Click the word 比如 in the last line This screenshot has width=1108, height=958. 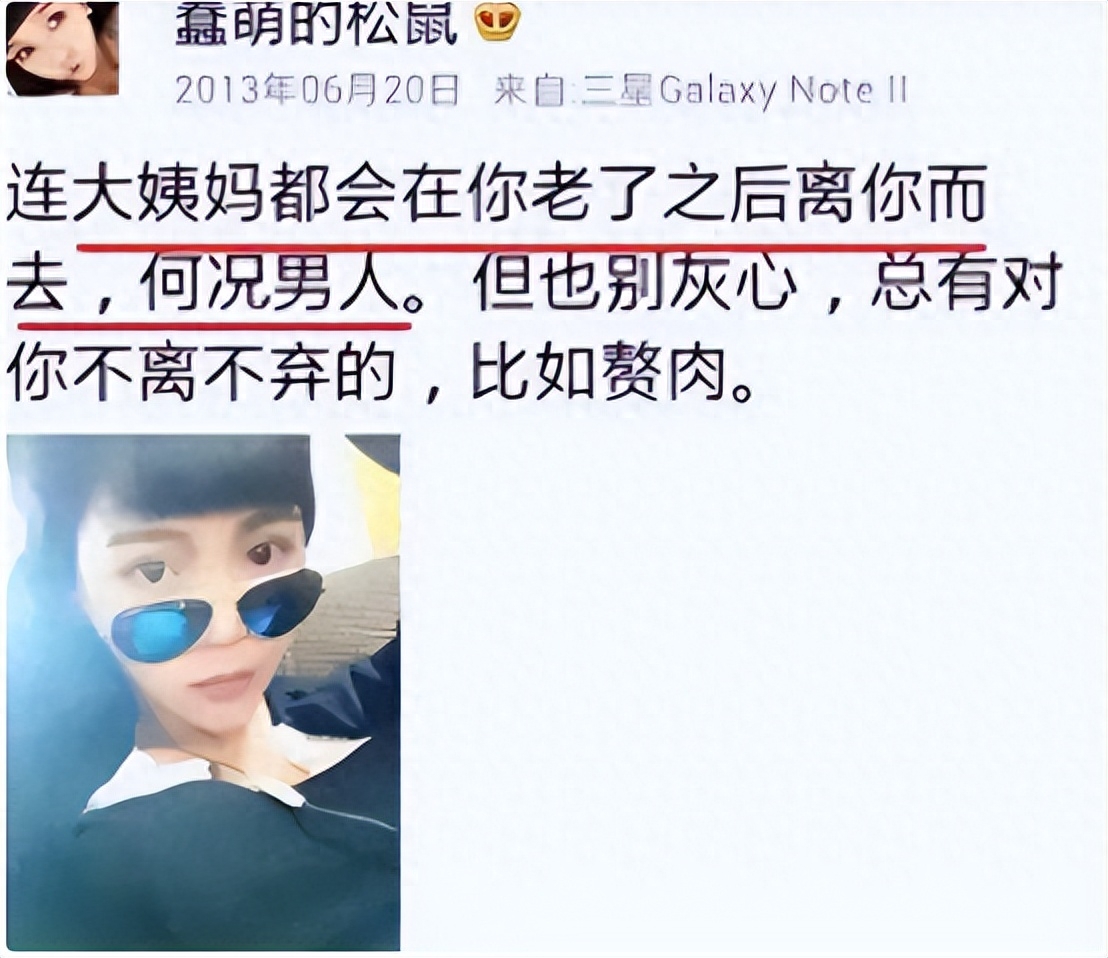point(532,373)
